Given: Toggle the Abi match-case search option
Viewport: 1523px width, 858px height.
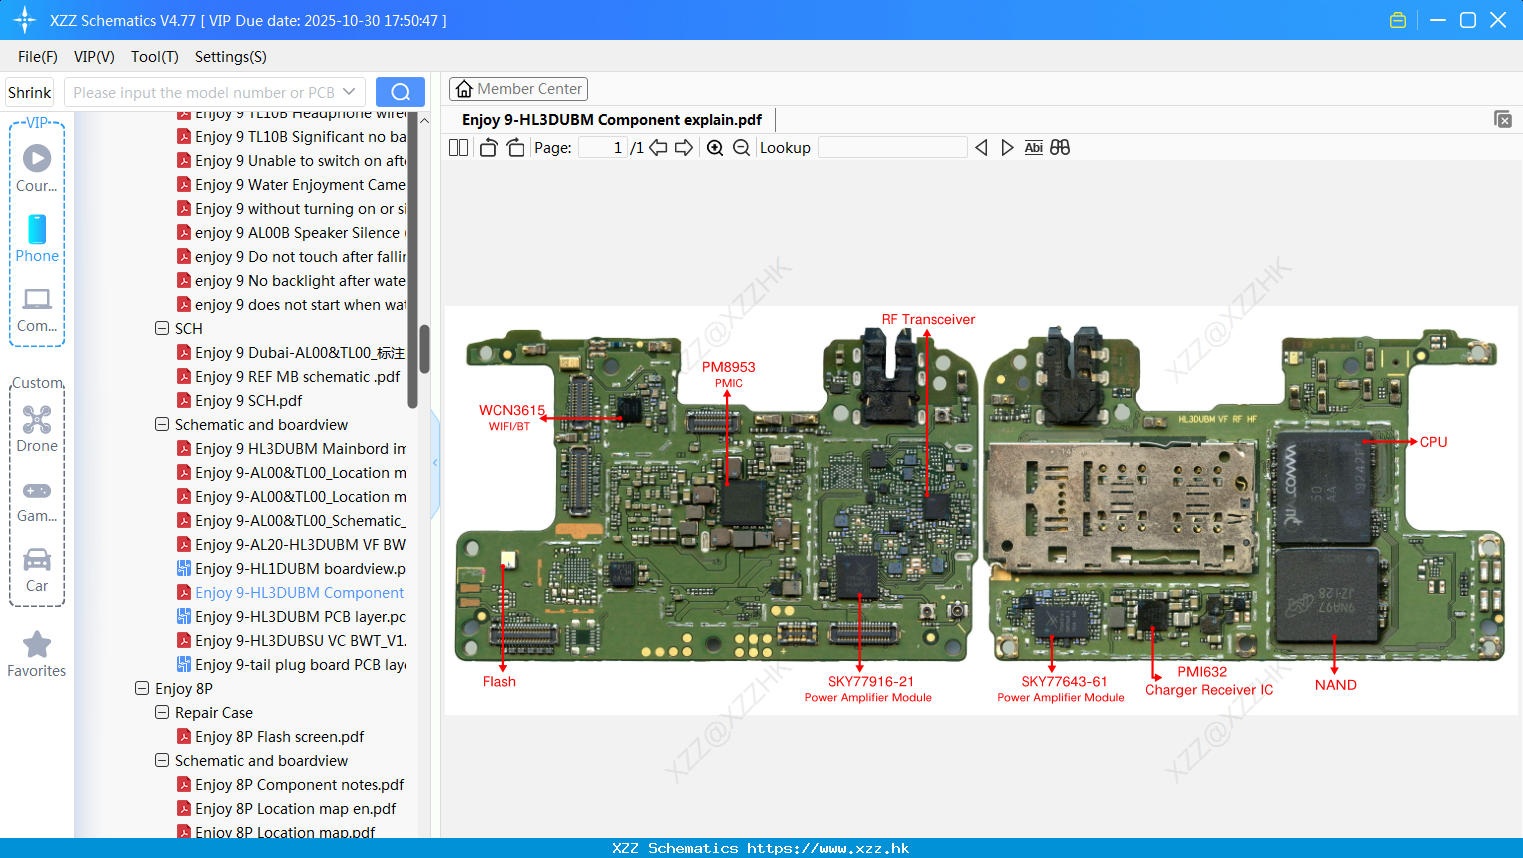Looking at the screenshot, I should pos(1034,148).
